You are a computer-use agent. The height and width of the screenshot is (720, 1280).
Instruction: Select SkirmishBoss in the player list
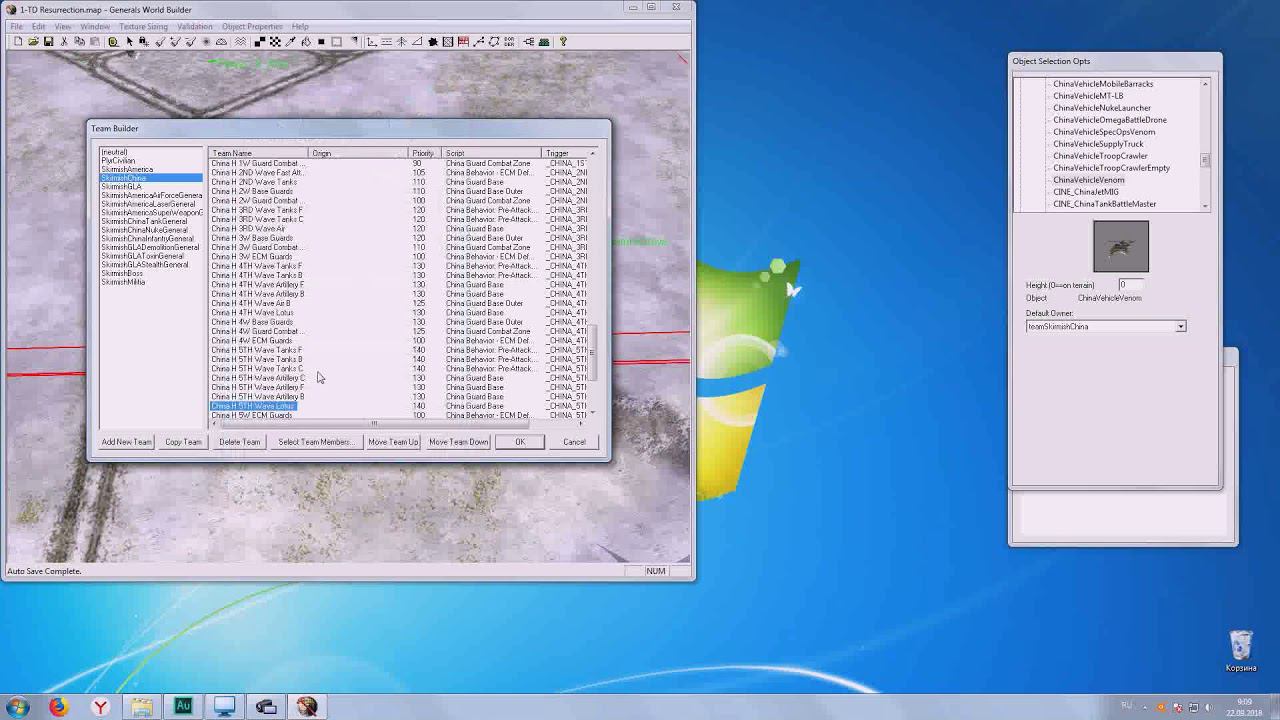pyautogui.click(x=122, y=273)
